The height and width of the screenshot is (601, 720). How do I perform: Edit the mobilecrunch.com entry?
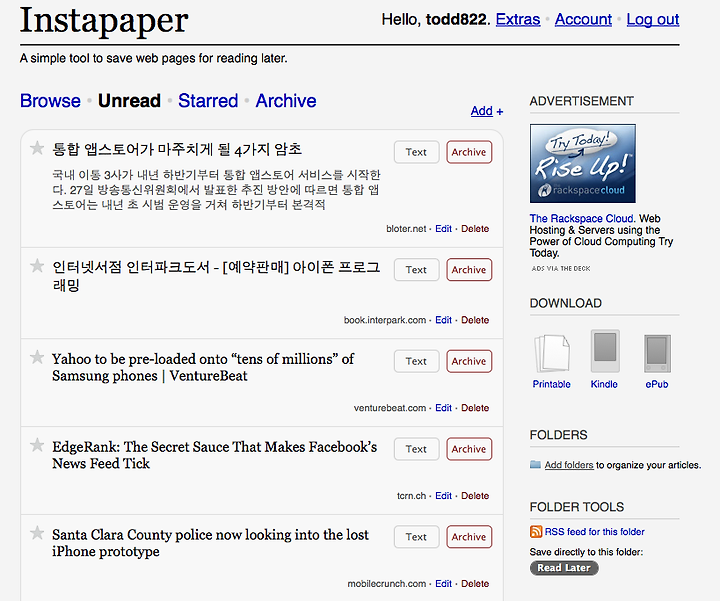click(443, 584)
